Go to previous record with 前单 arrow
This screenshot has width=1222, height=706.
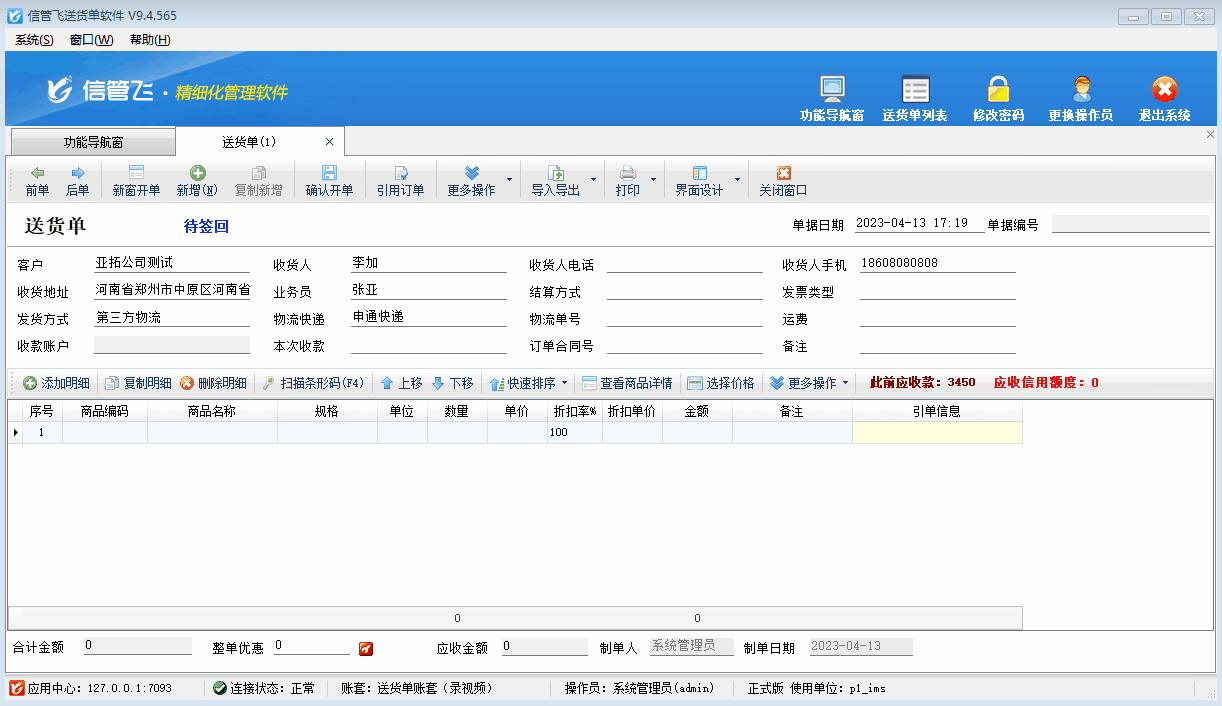coord(37,180)
